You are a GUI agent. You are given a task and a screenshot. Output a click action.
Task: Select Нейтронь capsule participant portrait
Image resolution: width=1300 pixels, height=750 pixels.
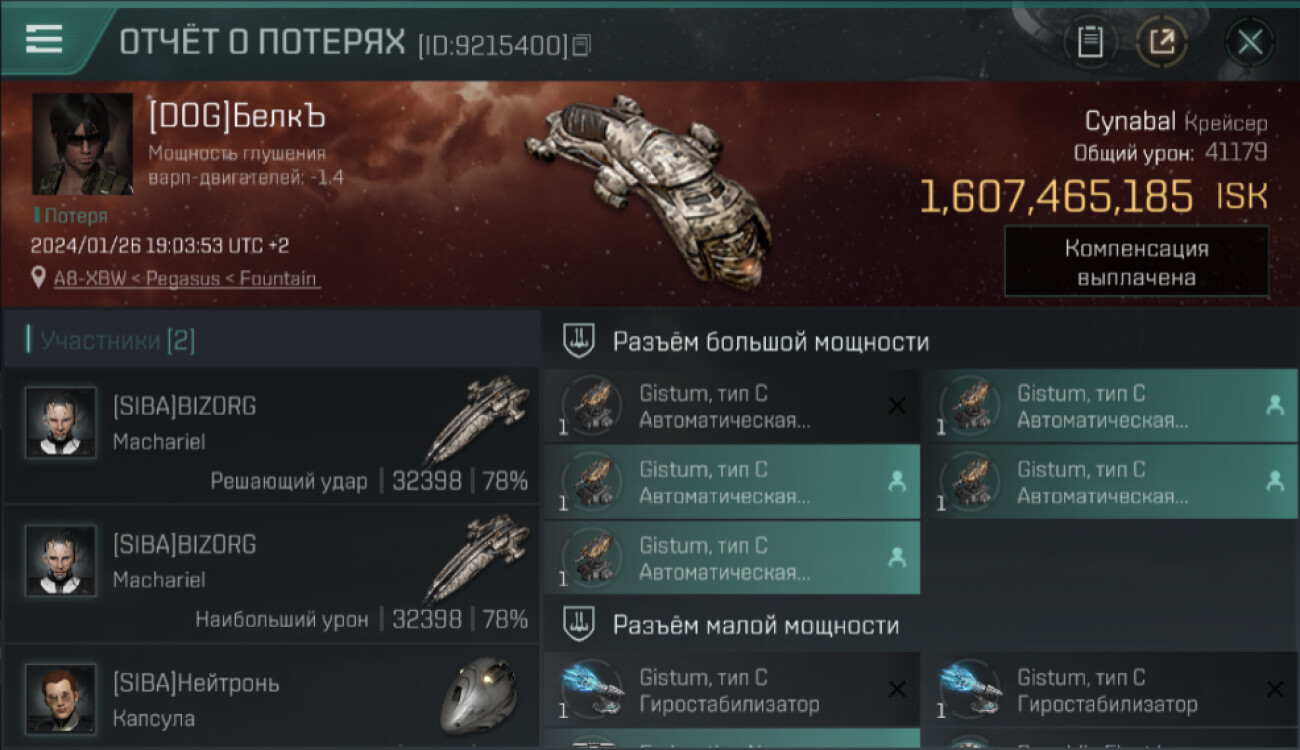pos(61,698)
